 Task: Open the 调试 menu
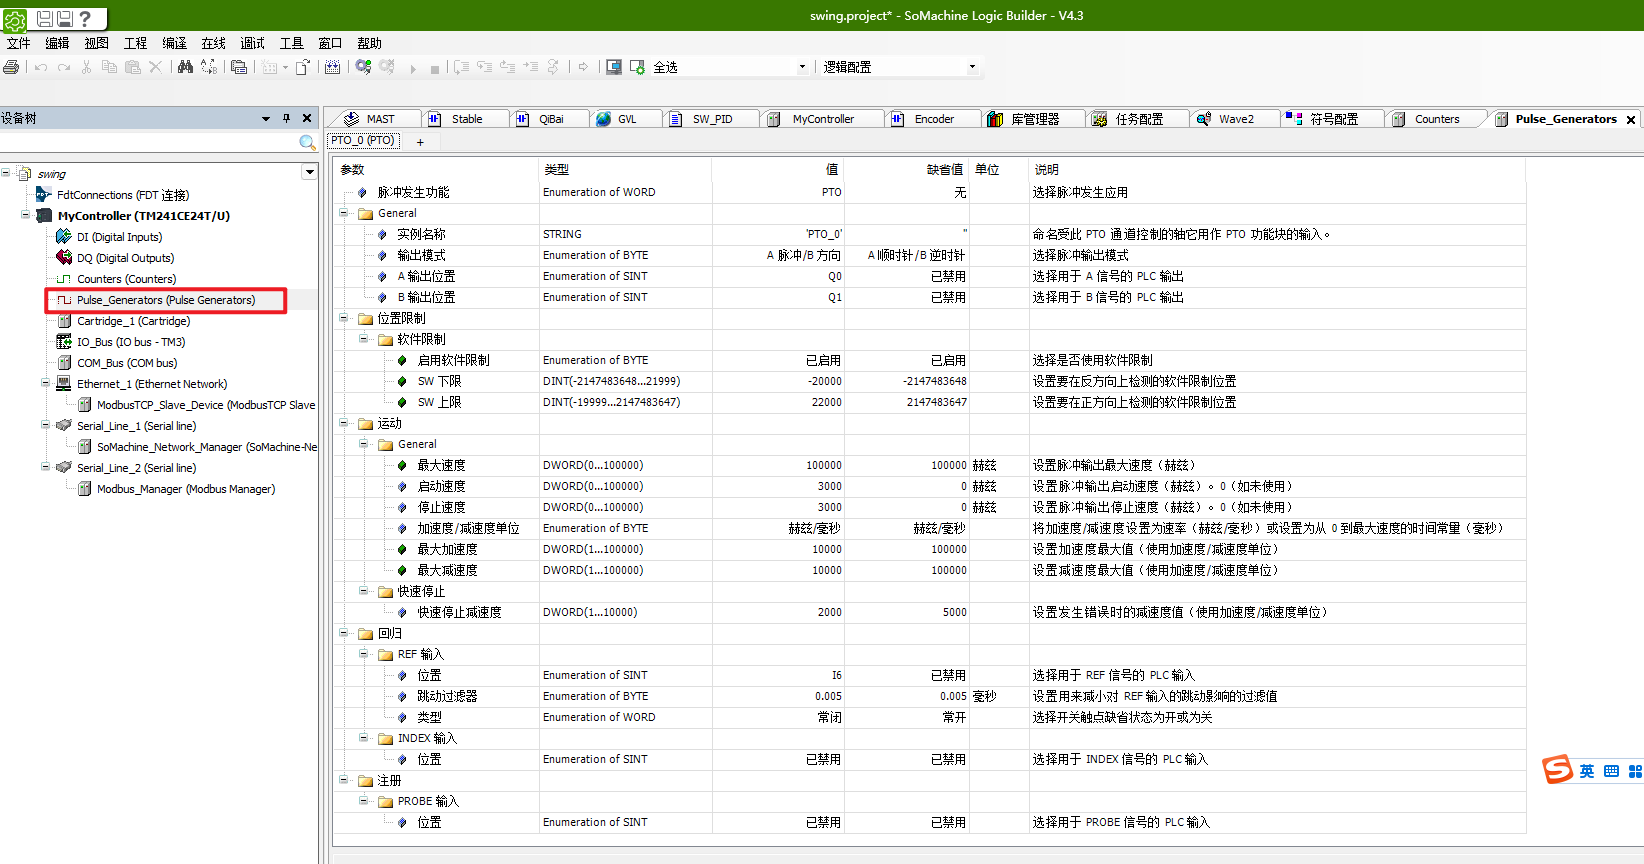tap(252, 43)
